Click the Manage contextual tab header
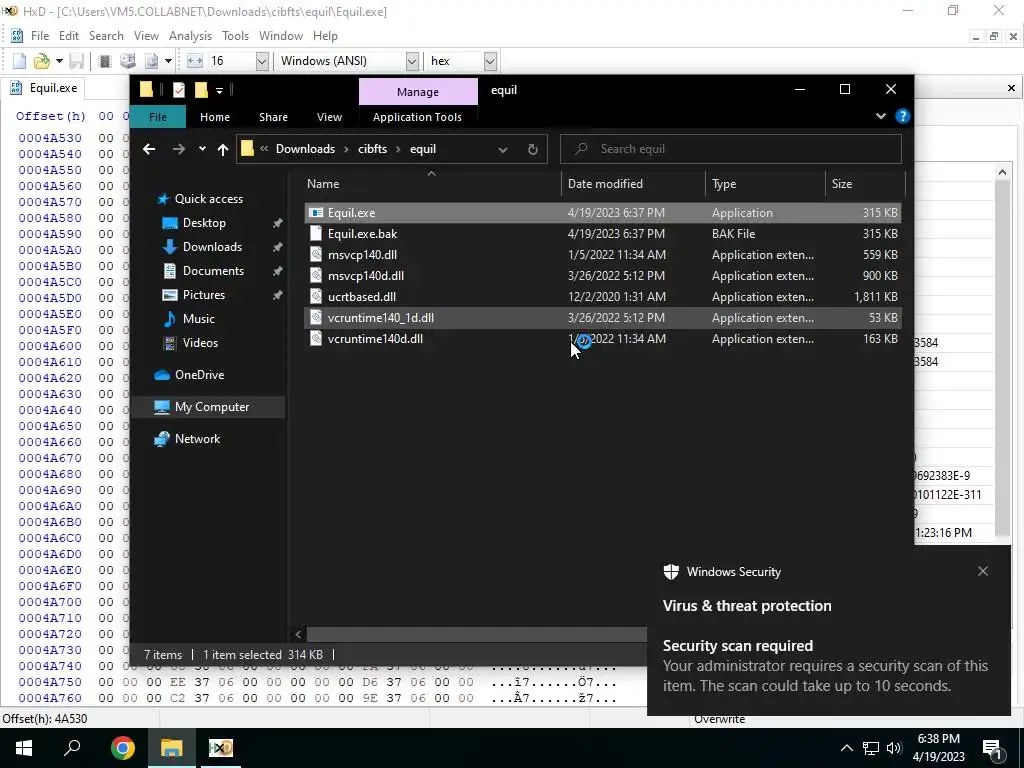Screen dimensions: 1024x768 click(x=418, y=92)
